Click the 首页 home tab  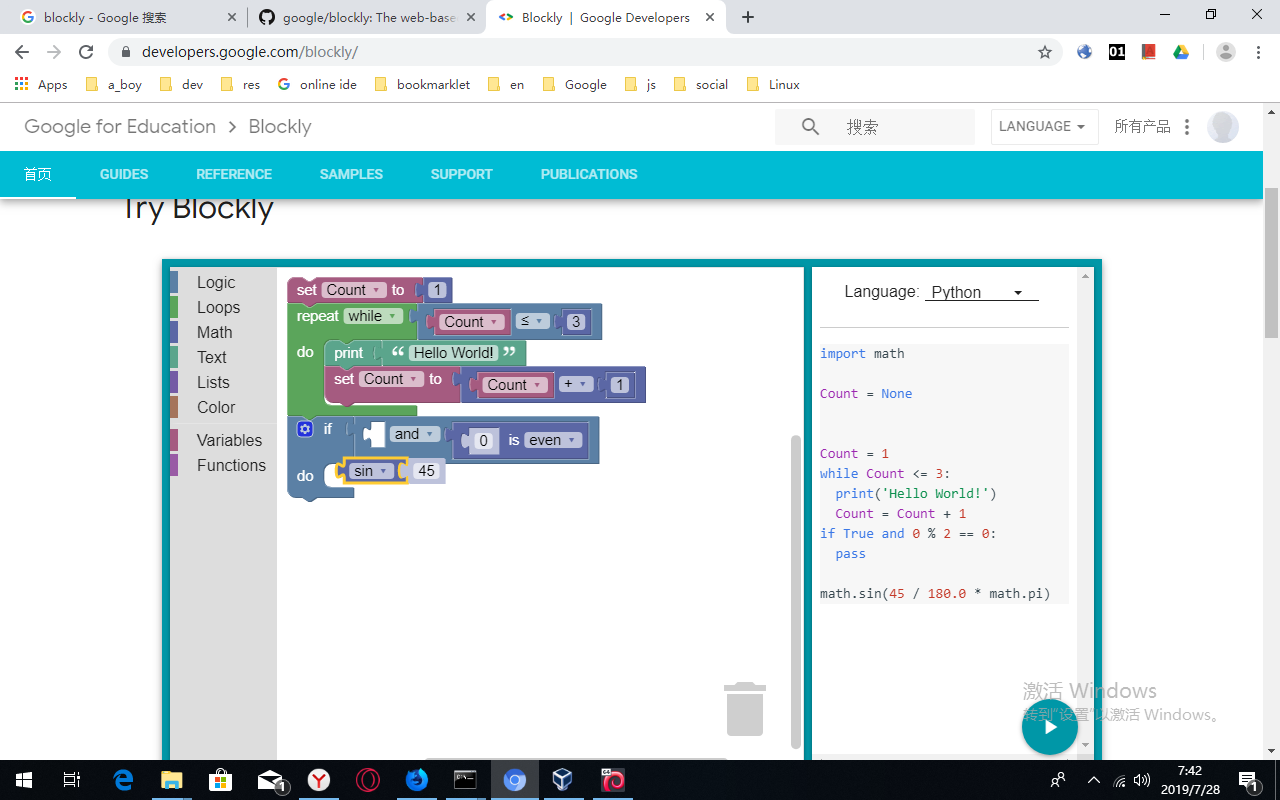click(38, 174)
